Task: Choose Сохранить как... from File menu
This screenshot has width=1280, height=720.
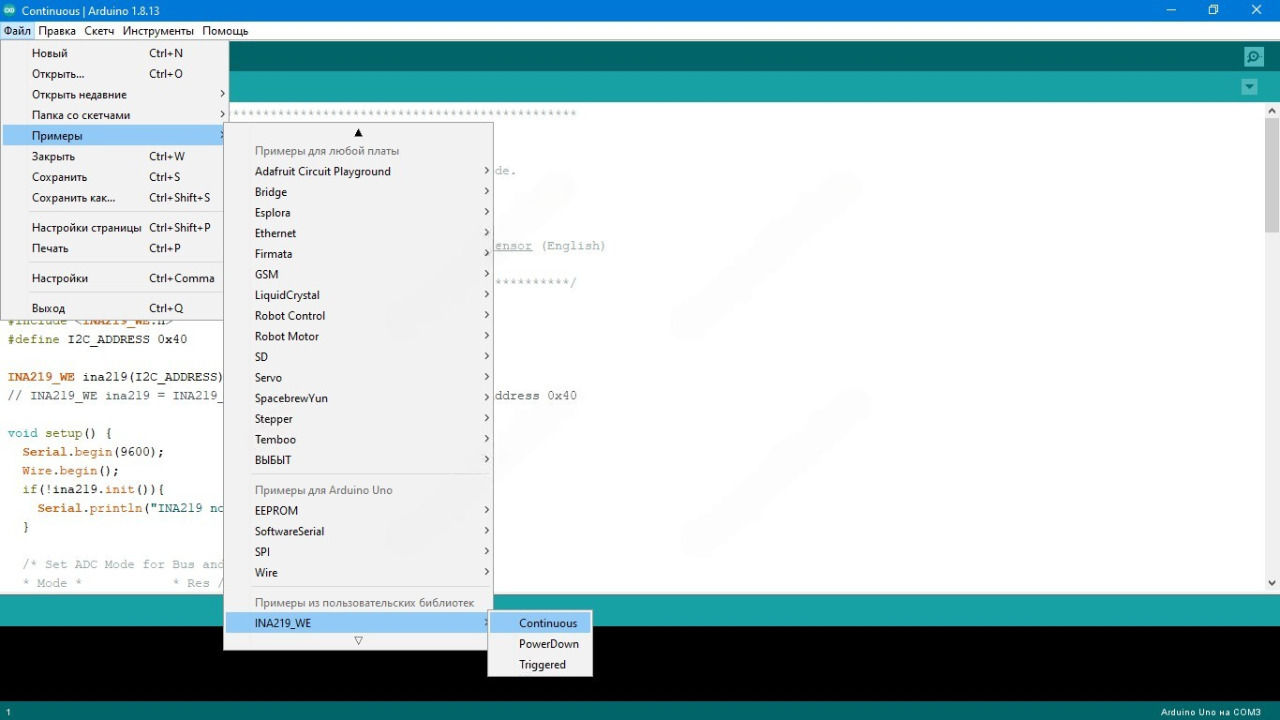Action: click(x=73, y=198)
